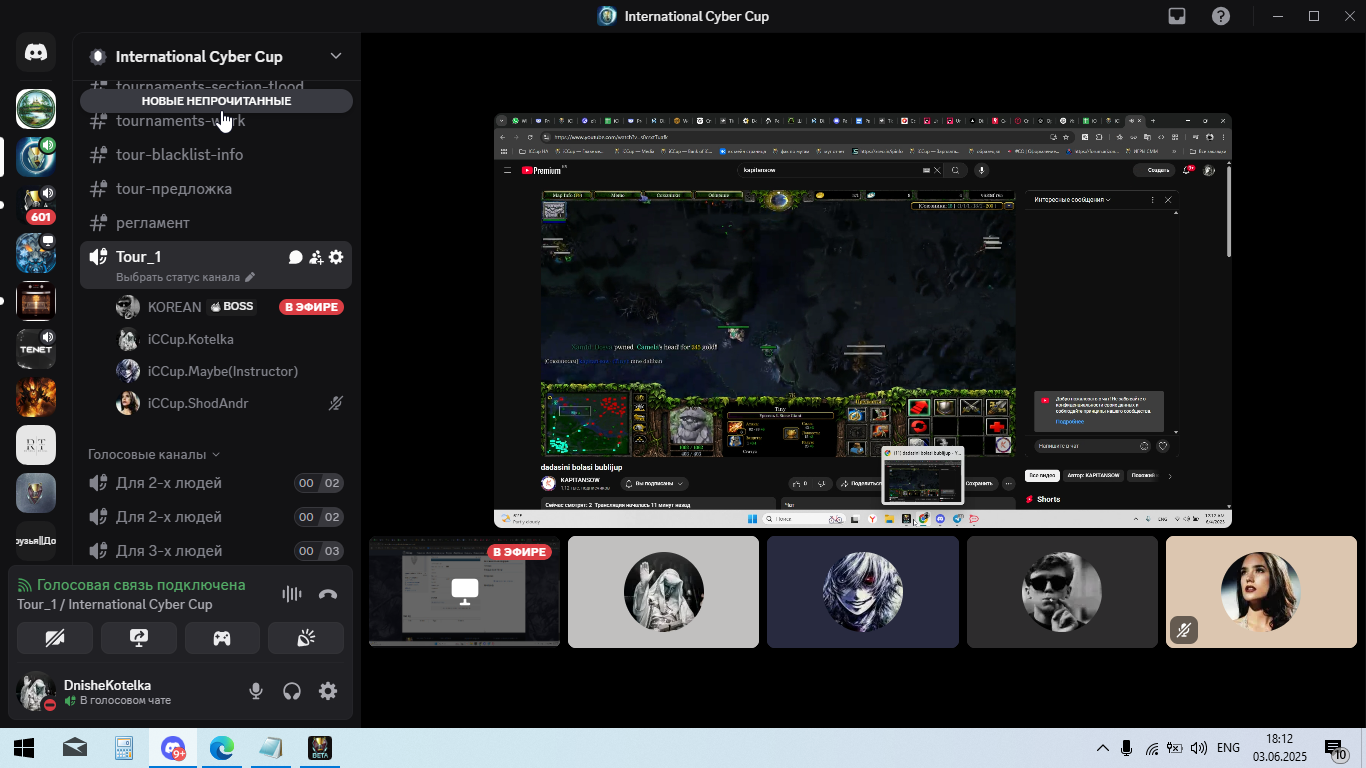
Task: Open noise suppression waveform icon
Action: pyautogui.click(x=292, y=594)
